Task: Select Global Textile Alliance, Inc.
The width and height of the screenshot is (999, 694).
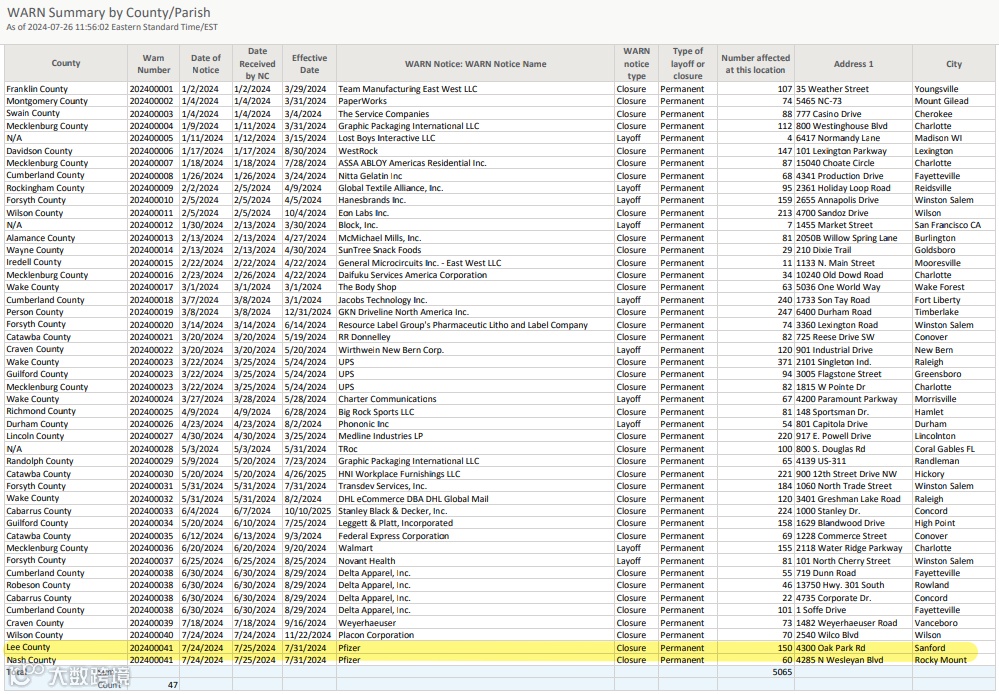Action: 390,188
